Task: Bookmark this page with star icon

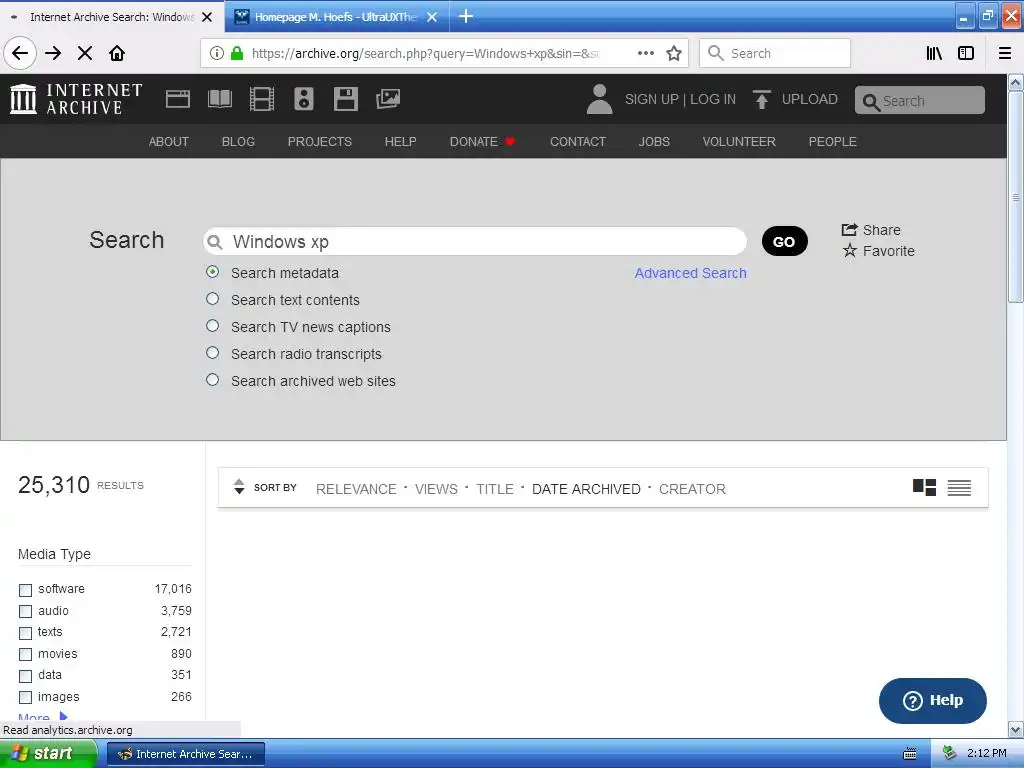Action: (674, 53)
